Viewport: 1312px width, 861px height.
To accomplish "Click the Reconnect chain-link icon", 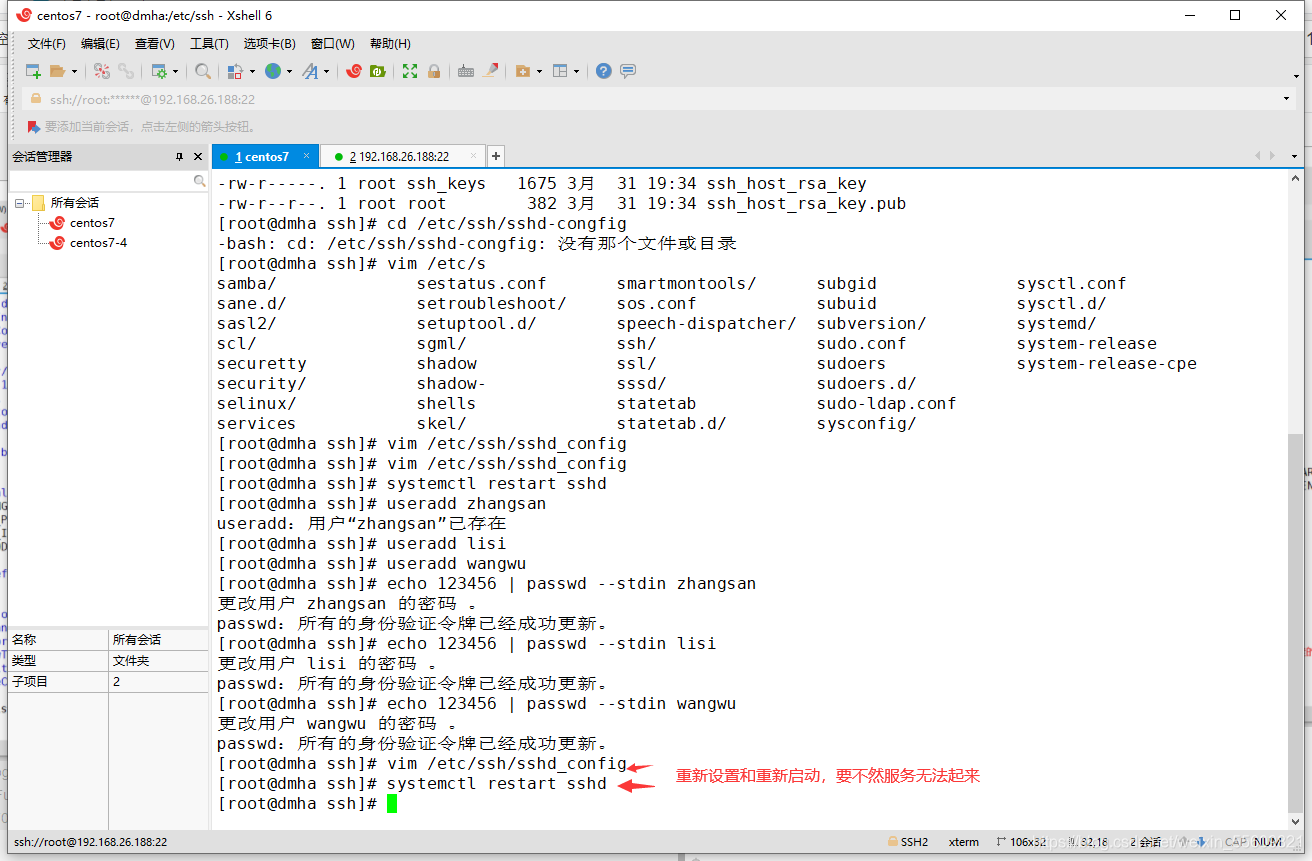I will pos(126,71).
